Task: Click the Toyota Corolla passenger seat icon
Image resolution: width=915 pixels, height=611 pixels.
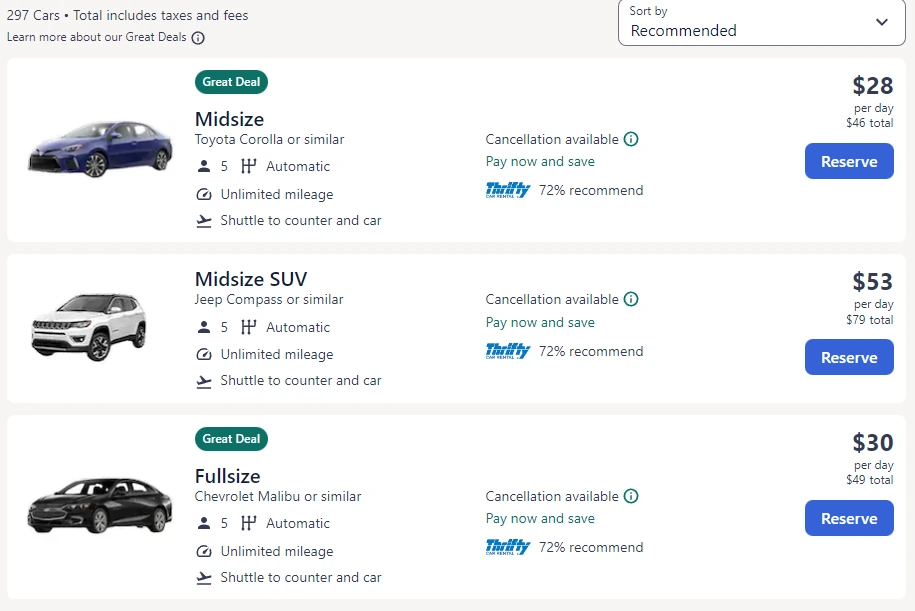Action: coord(204,167)
